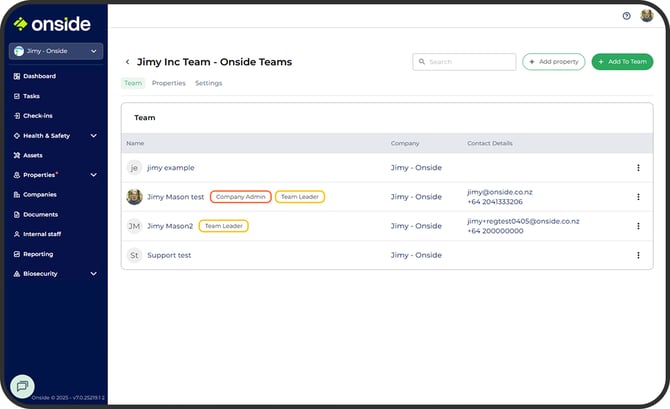Click the Add To Team button

pyautogui.click(x=622, y=62)
